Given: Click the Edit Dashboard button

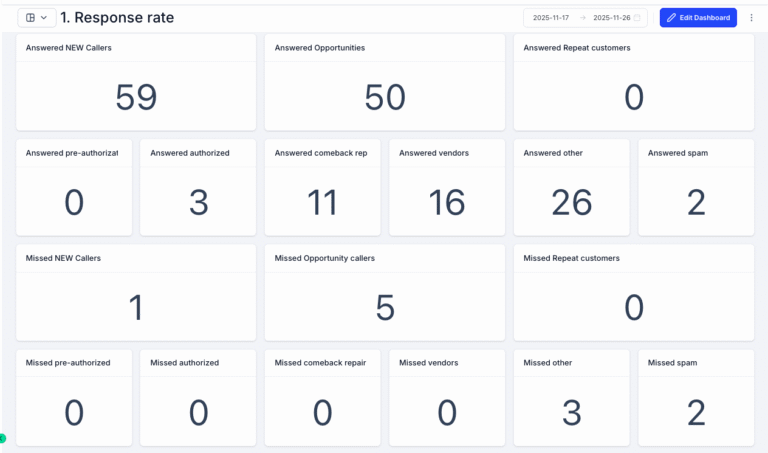Looking at the screenshot, I should tap(698, 18).
